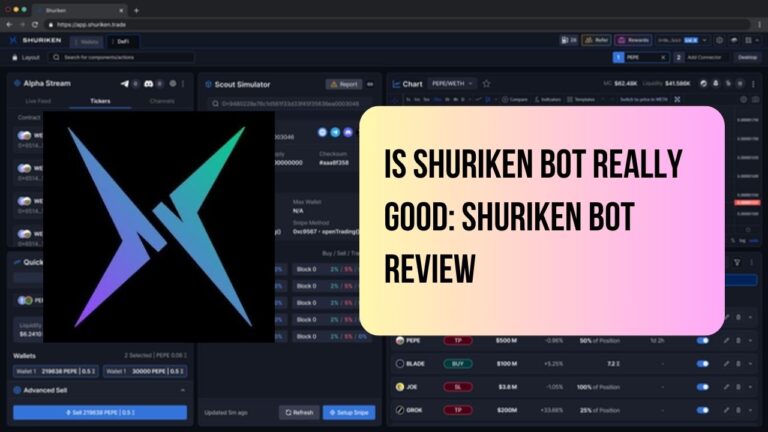Click the Scout Simulator more options icon
The width and height of the screenshot is (768, 432).
[x=370, y=84]
